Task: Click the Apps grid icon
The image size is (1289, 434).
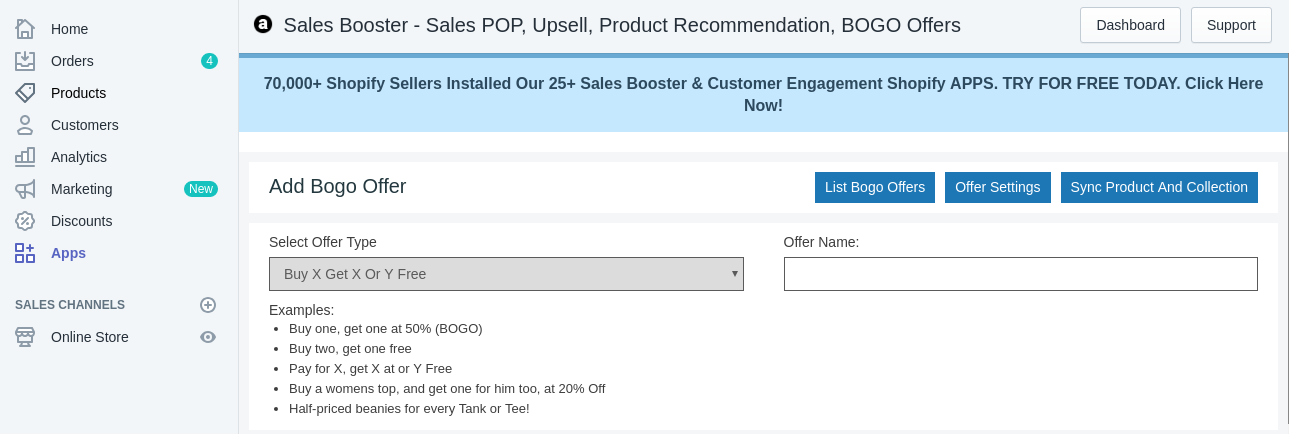Action: (x=25, y=253)
